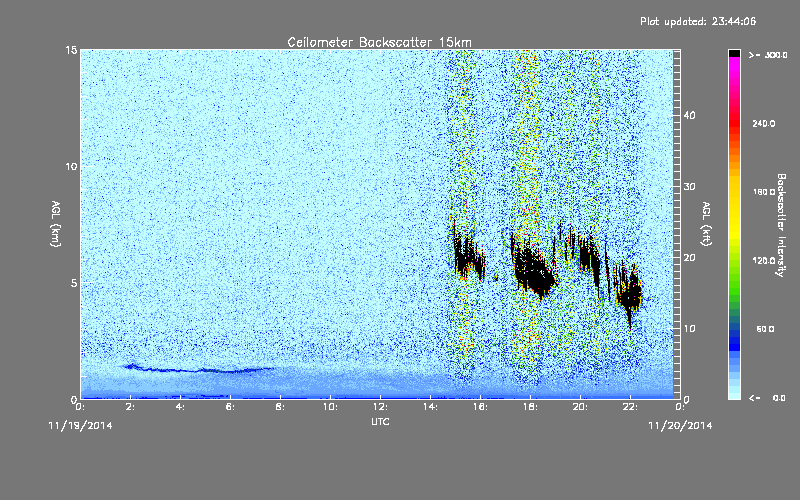This screenshot has width=800, height=500.
Task: Click the 30 tick label on kft axis
Action: click(689, 186)
